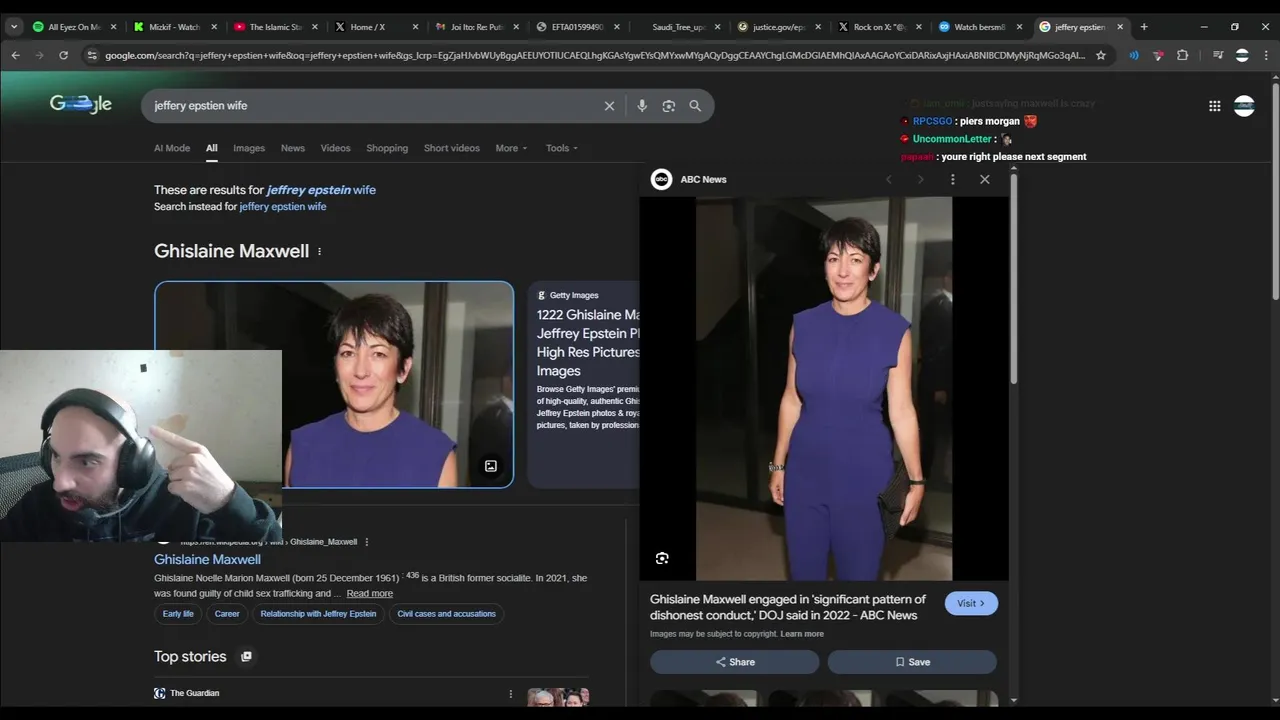The image size is (1280, 720).
Task: Close the ABC News image preview panel
Action: [985, 179]
